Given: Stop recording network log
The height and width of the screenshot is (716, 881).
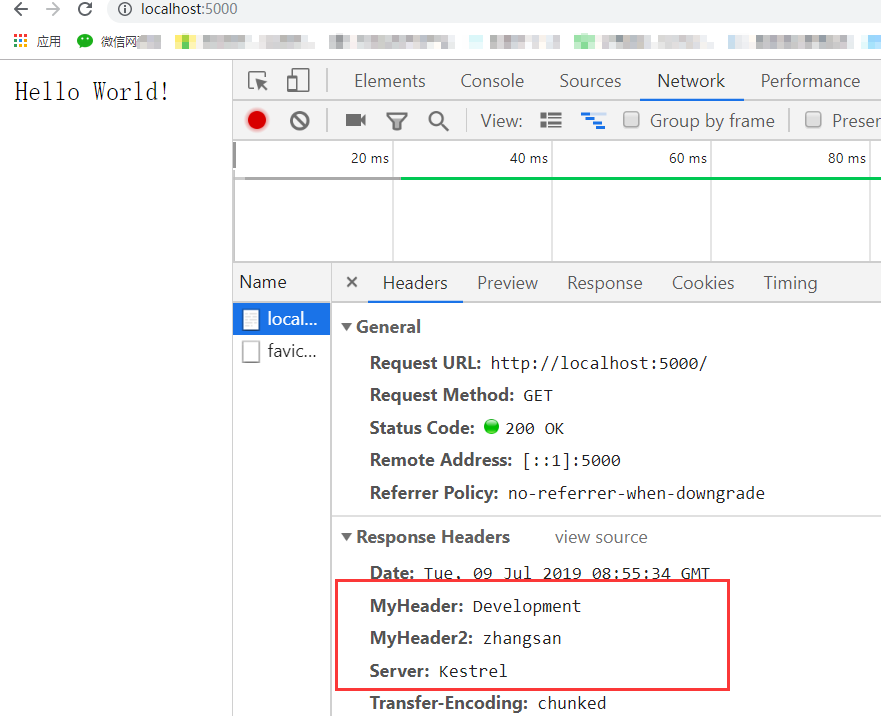Looking at the screenshot, I should 256,119.
